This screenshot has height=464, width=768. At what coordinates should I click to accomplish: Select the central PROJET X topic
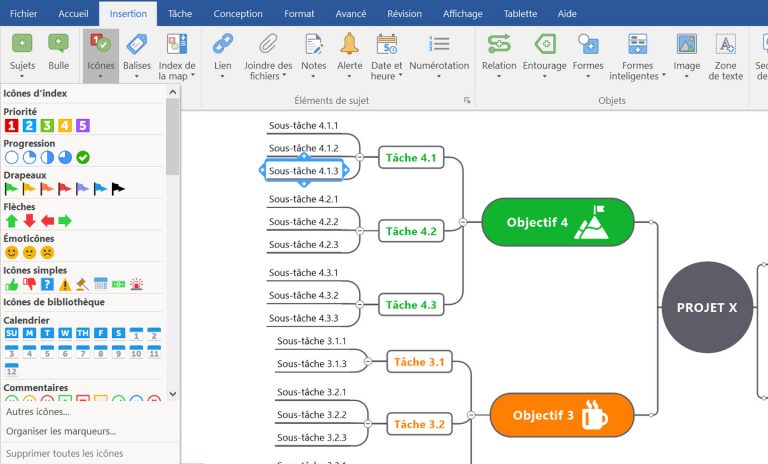[x=706, y=307]
